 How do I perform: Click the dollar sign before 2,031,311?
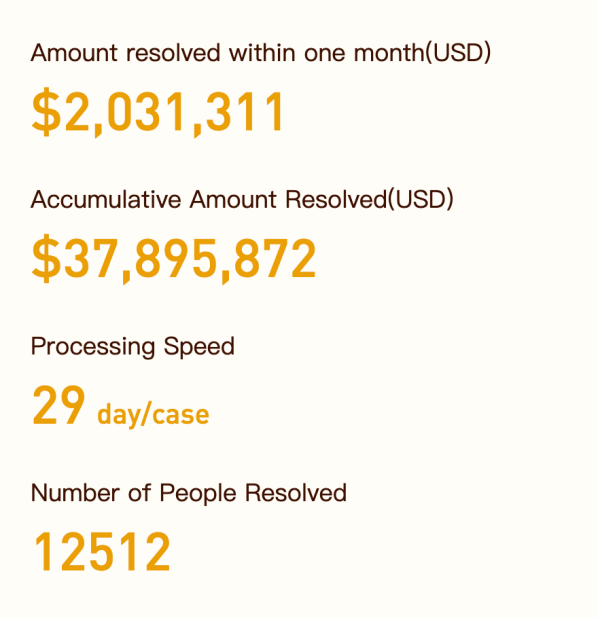coord(47,112)
